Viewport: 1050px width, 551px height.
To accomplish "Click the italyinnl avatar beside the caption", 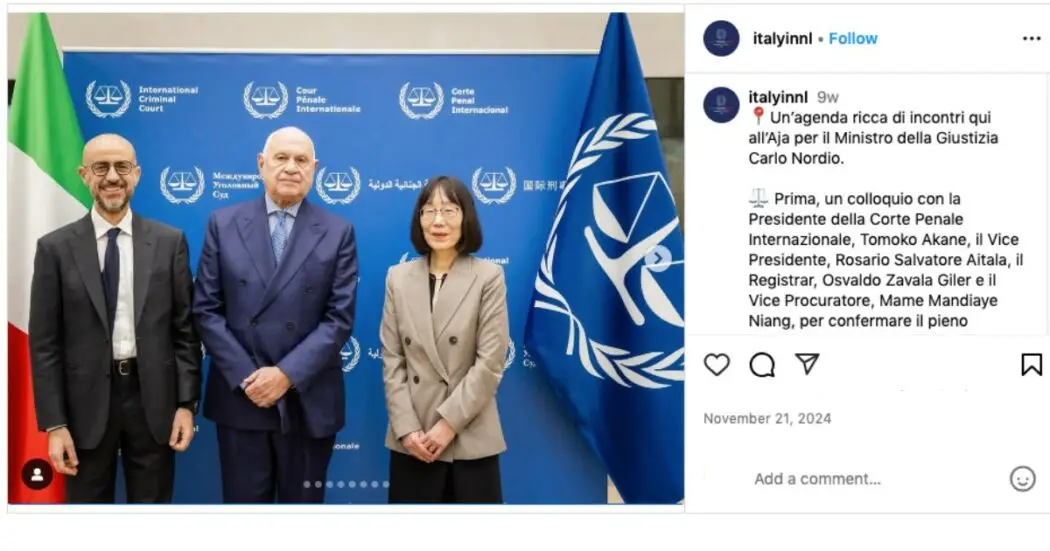I will pyautogui.click(x=721, y=105).
